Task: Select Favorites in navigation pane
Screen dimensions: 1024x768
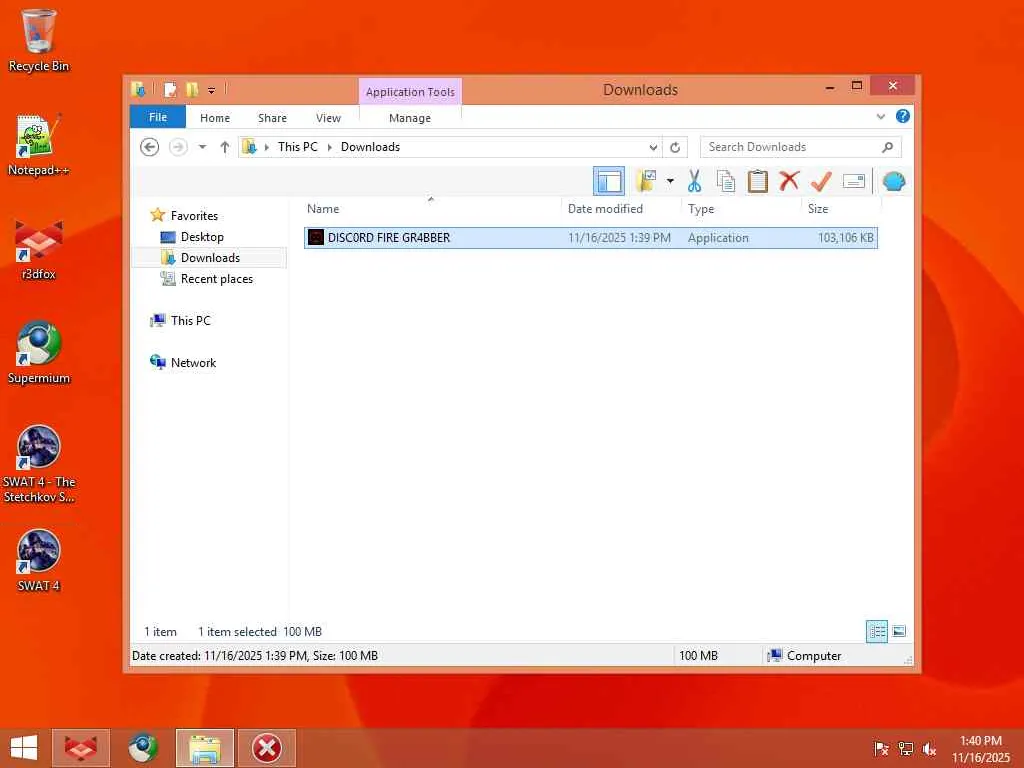Action: [194, 216]
